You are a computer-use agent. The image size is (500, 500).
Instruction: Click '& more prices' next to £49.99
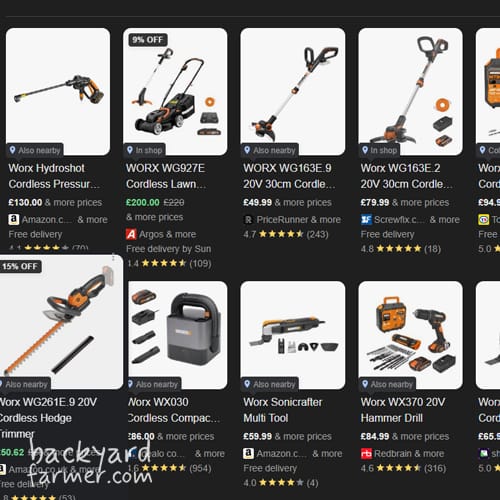[x=303, y=203]
